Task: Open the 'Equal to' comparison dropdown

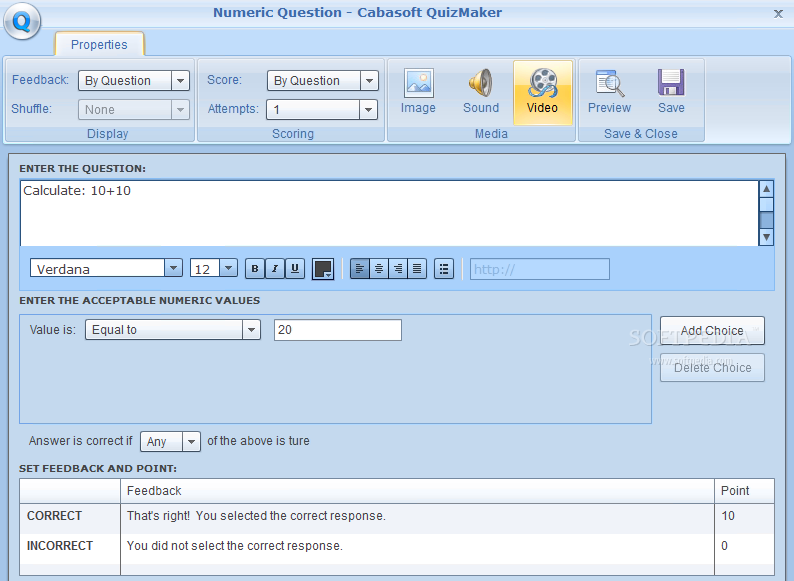Action: tap(173, 330)
